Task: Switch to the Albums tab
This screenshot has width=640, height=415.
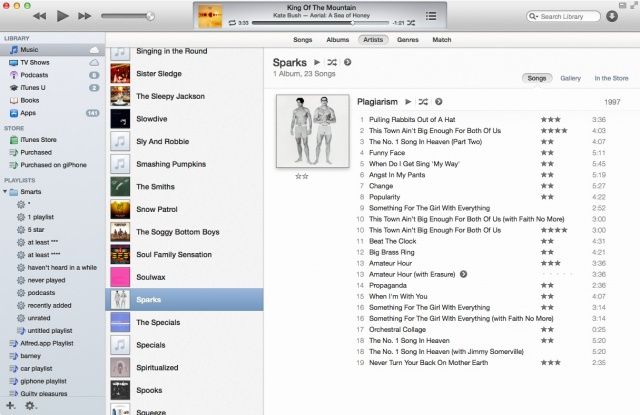Action: click(x=338, y=40)
